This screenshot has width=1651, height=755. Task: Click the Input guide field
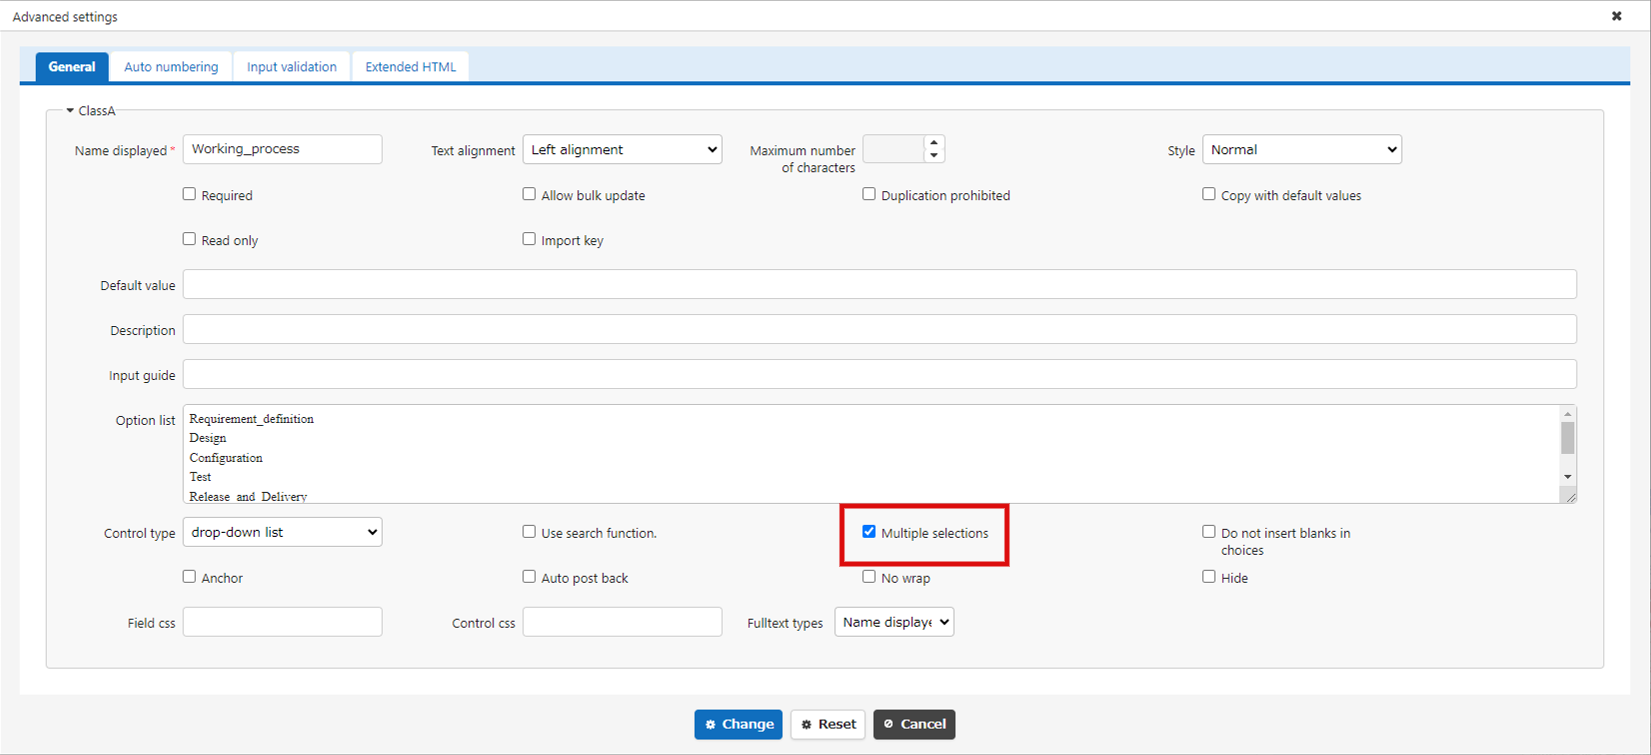coord(880,374)
